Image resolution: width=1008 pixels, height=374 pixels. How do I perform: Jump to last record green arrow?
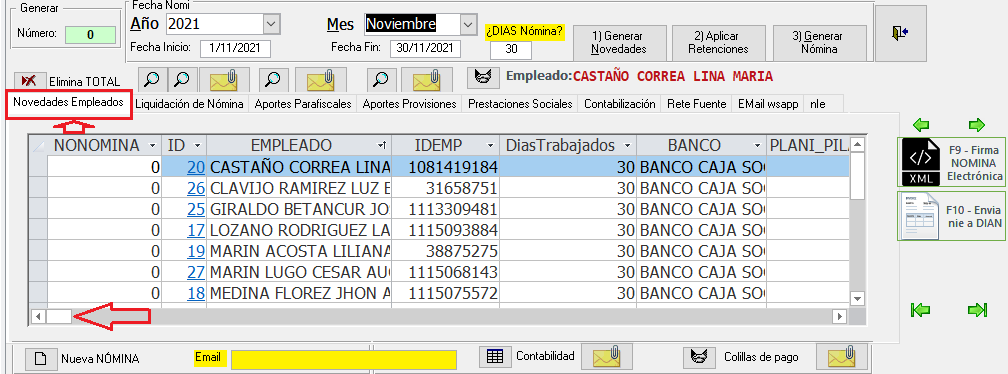pyautogui.click(x=977, y=310)
